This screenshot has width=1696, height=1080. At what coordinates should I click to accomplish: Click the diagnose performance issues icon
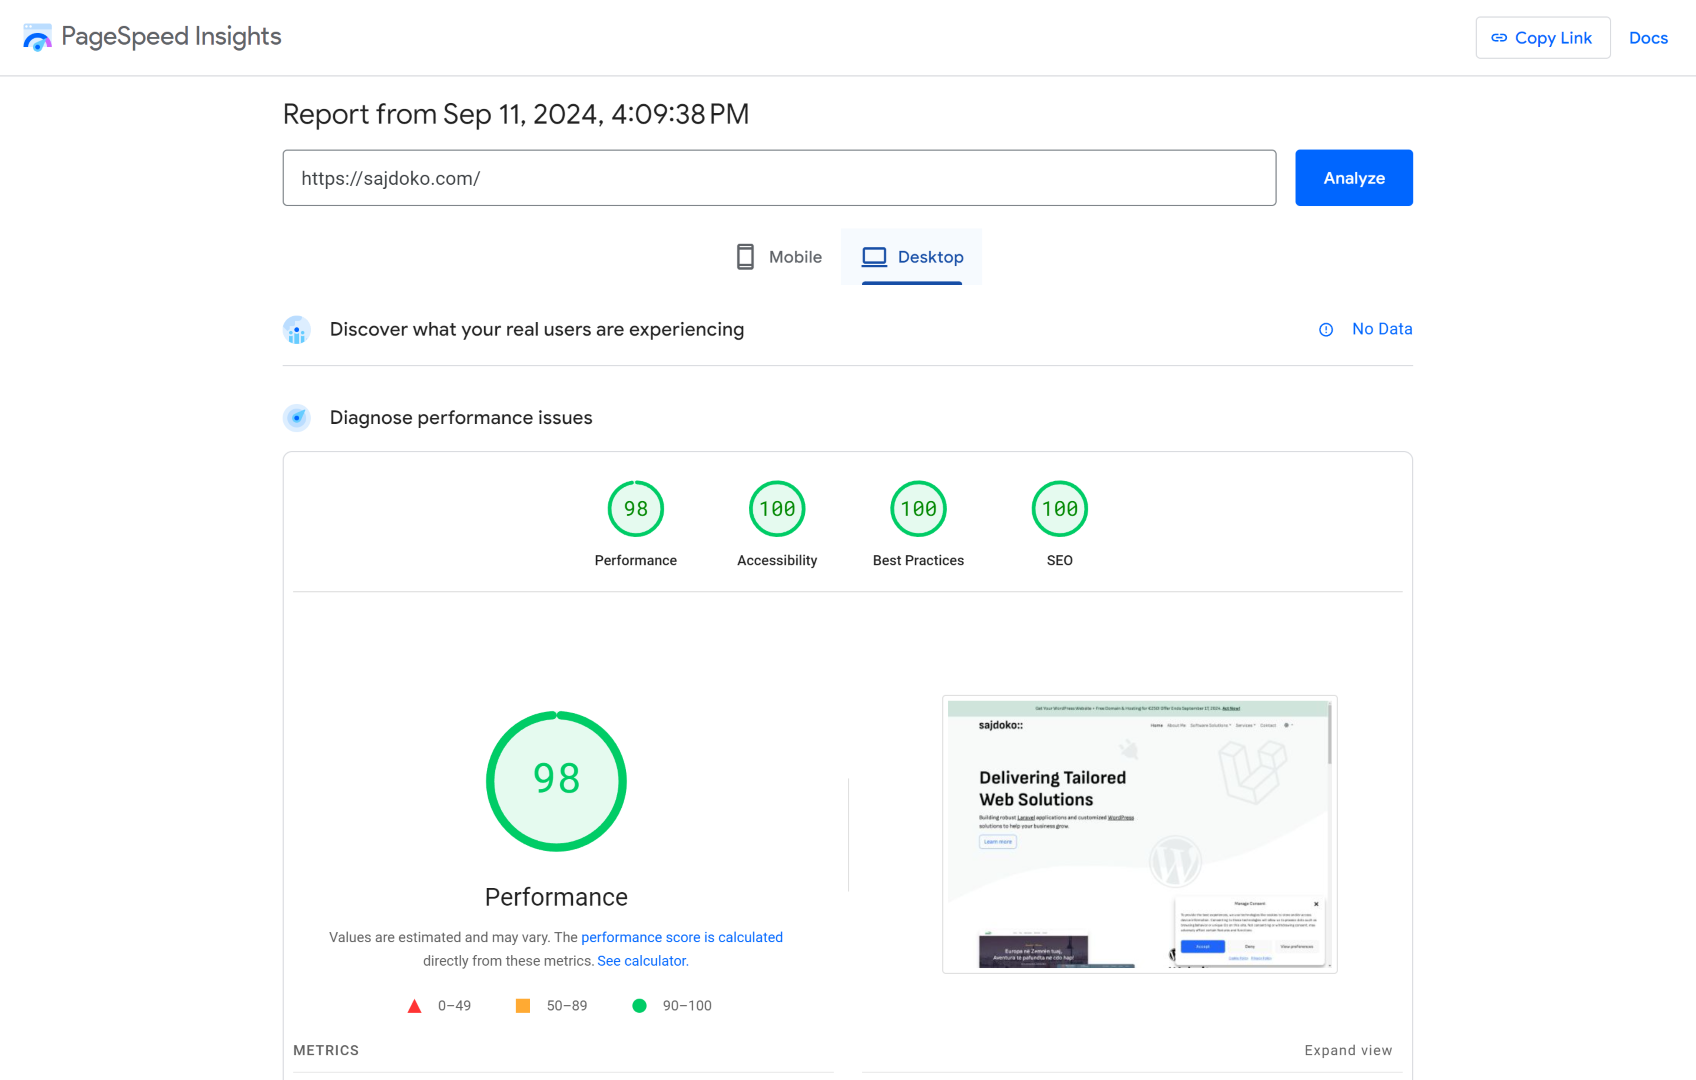(x=297, y=418)
